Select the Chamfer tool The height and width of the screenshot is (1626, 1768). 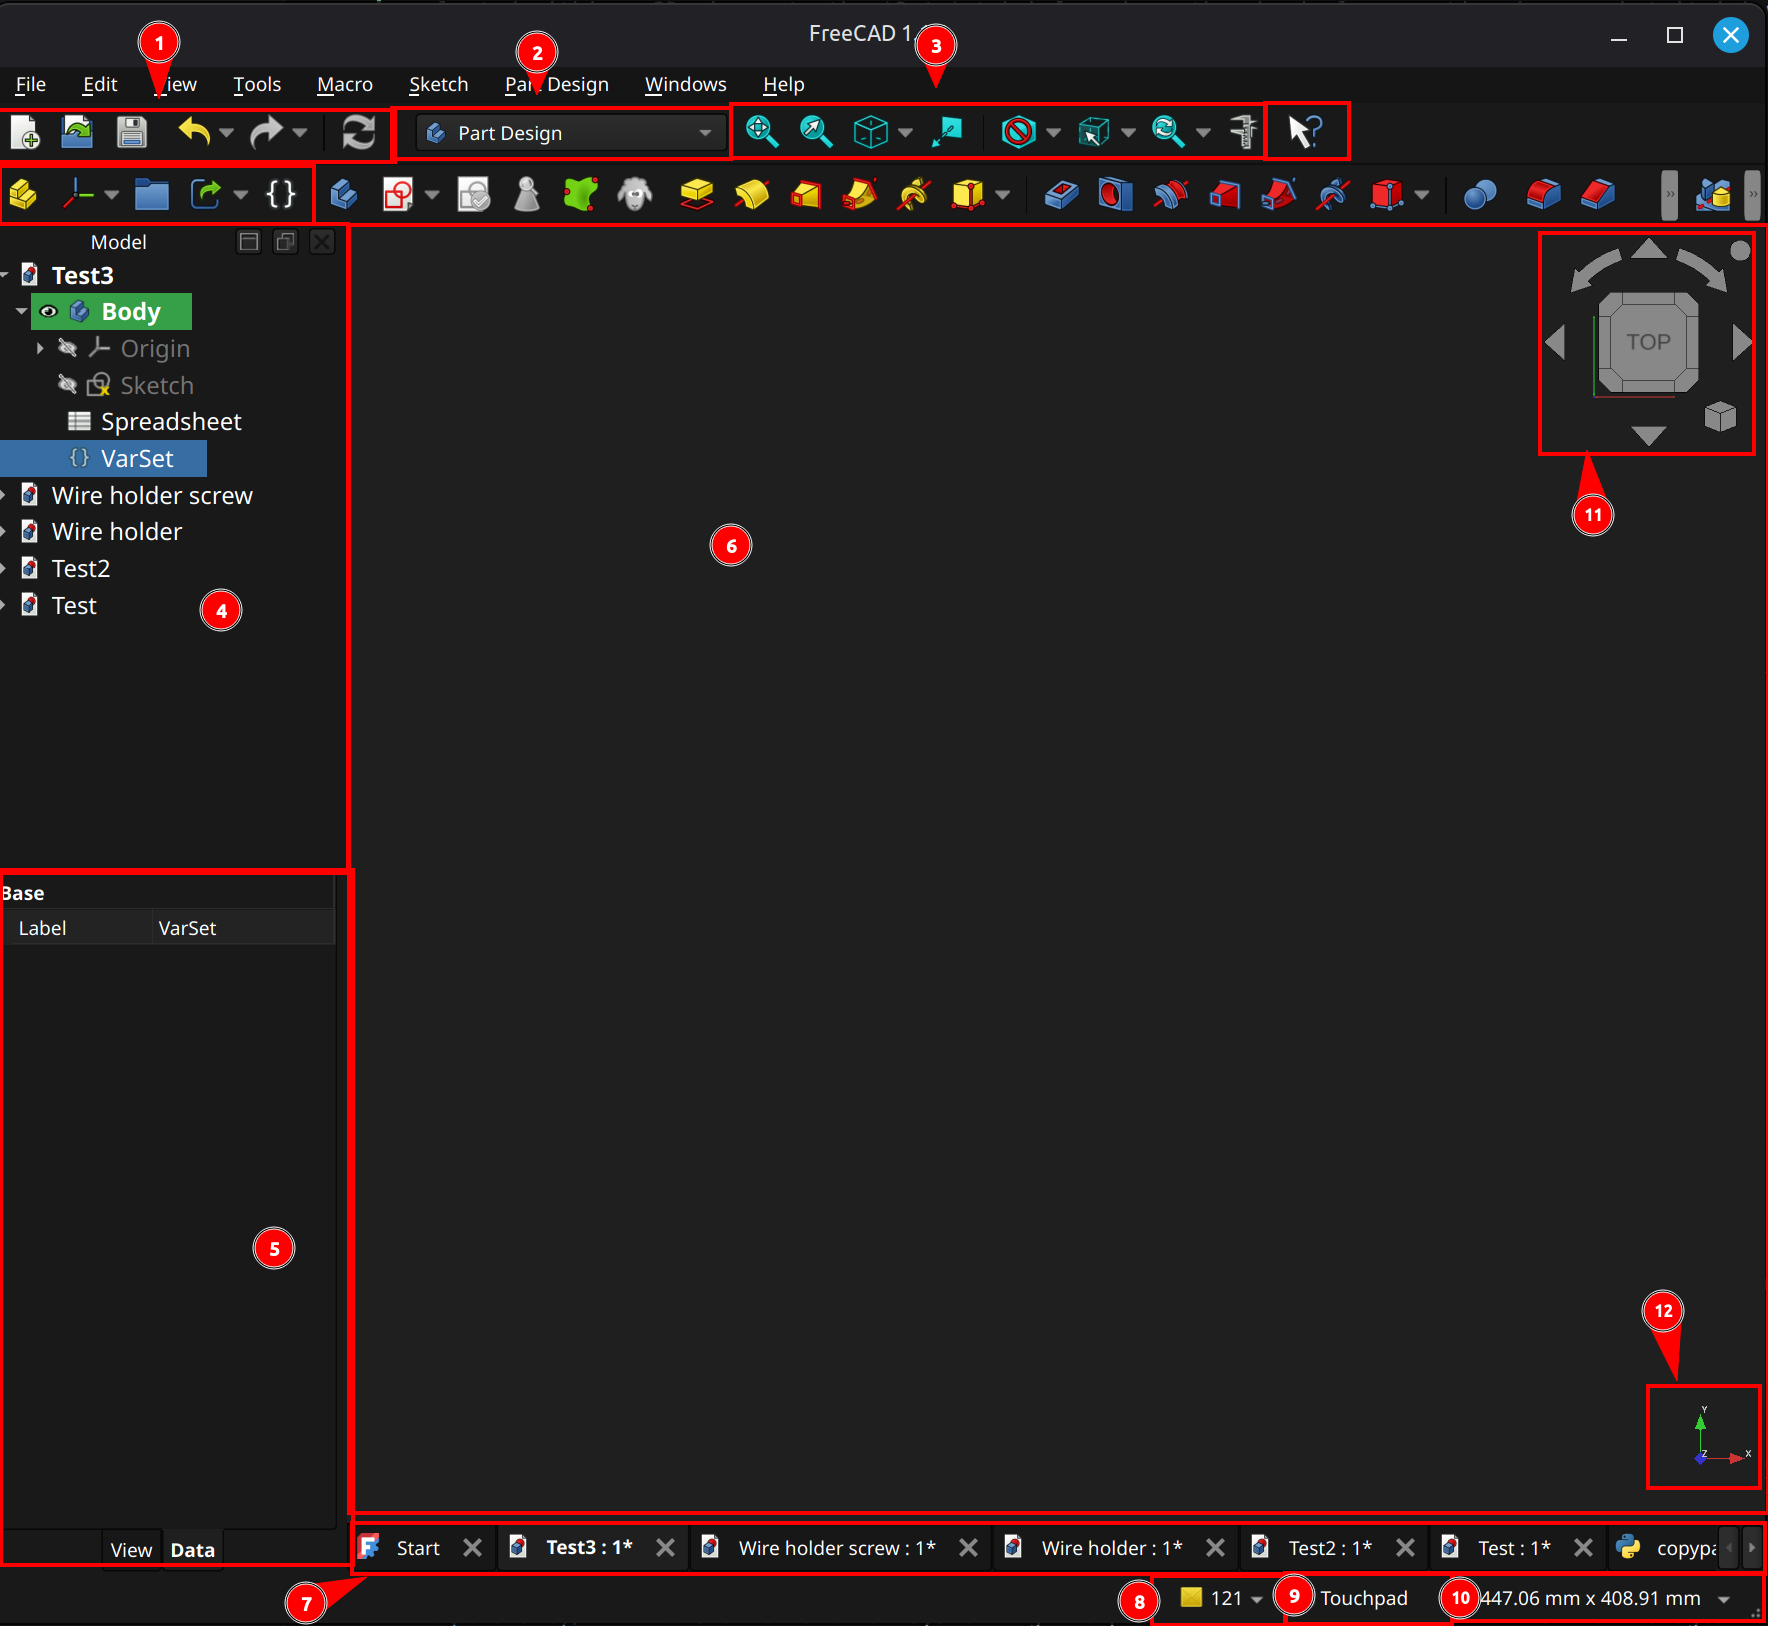coord(1598,194)
